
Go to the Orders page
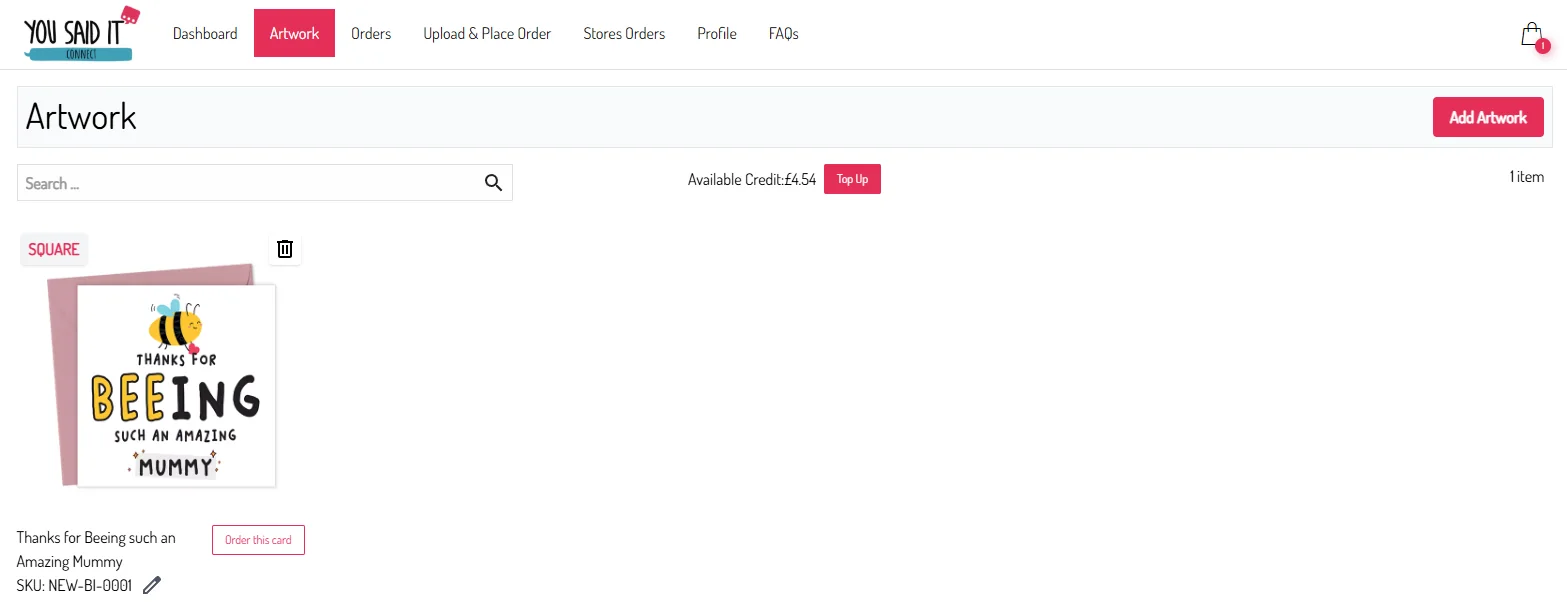[x=371, y=33]
